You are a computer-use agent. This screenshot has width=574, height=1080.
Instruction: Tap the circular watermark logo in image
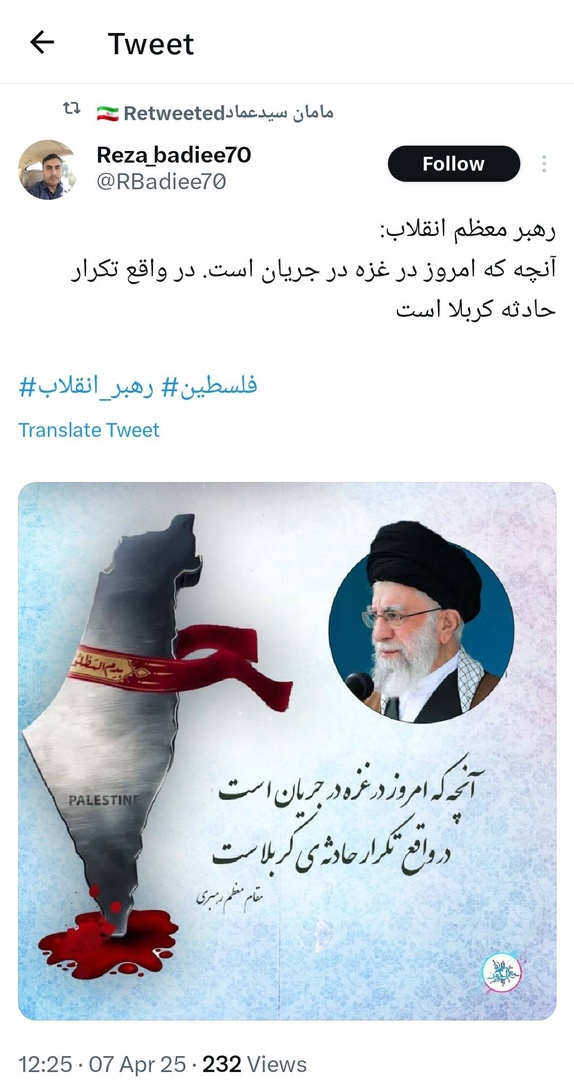pos(502,973)
